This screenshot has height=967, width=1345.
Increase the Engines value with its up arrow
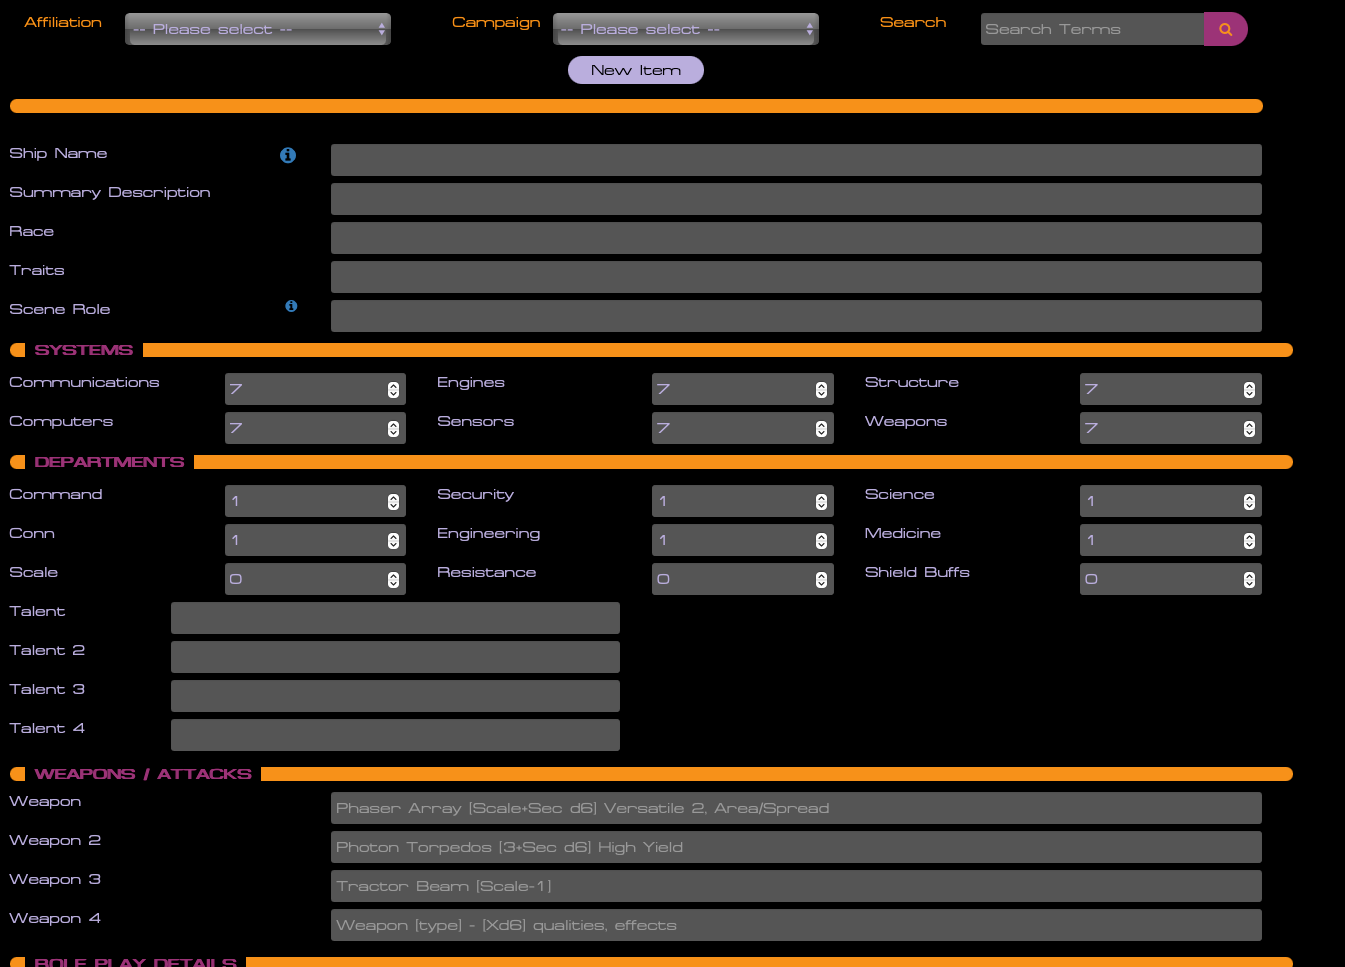[x=821, y=384]
